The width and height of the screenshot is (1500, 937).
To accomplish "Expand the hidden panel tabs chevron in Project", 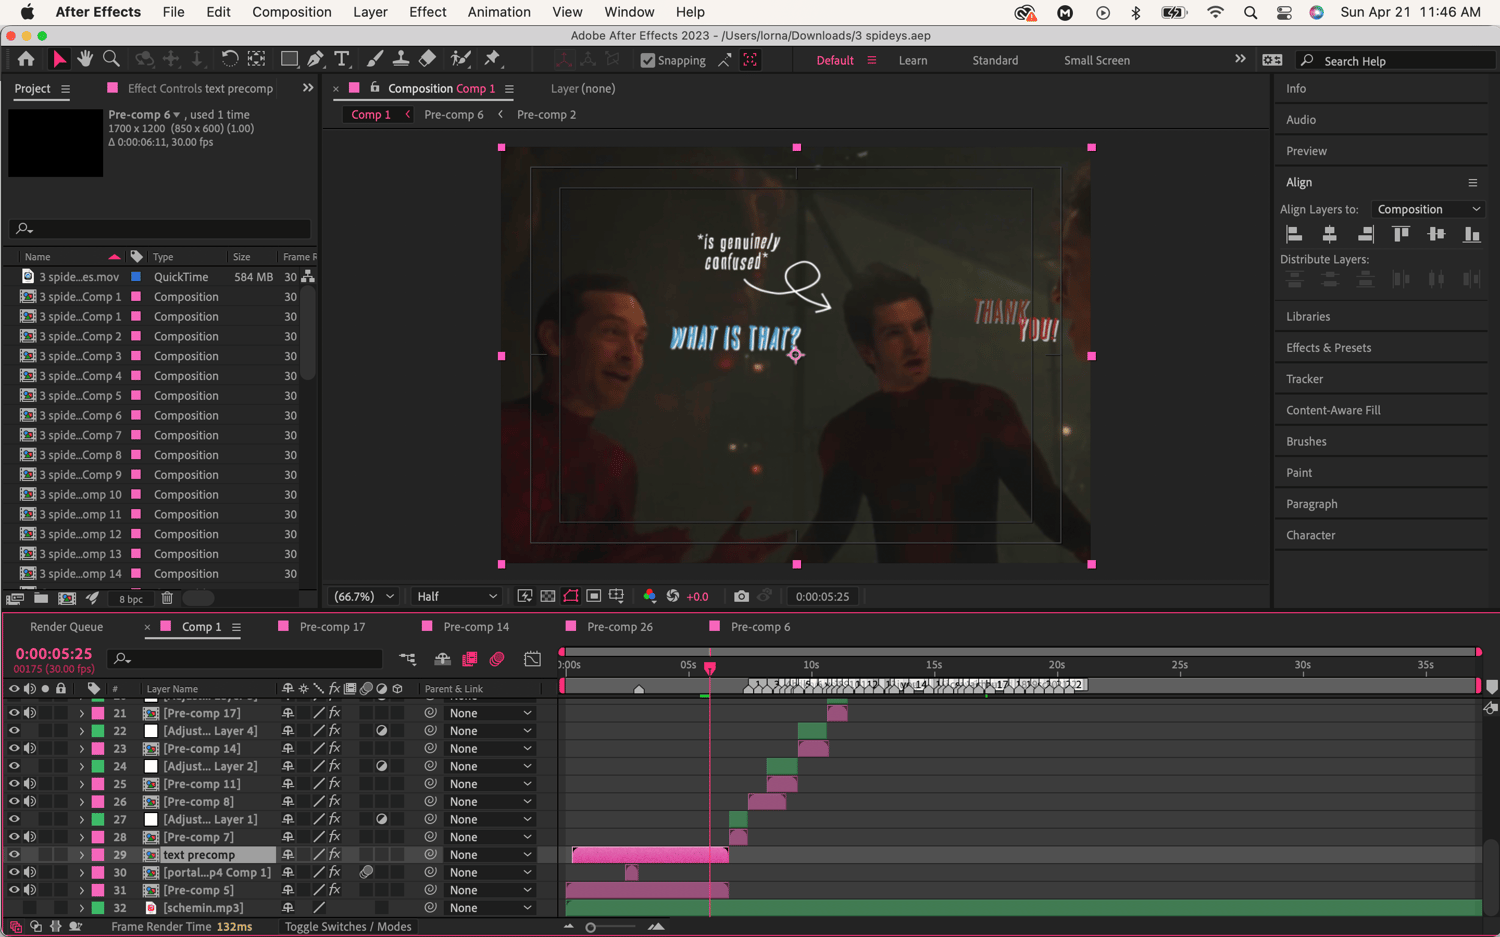I will tap(308, 88).
